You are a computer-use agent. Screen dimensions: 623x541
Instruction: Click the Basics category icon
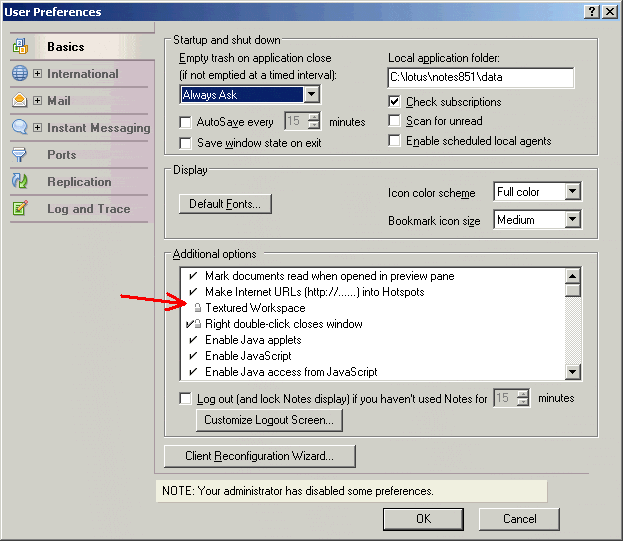click(20, 47)
